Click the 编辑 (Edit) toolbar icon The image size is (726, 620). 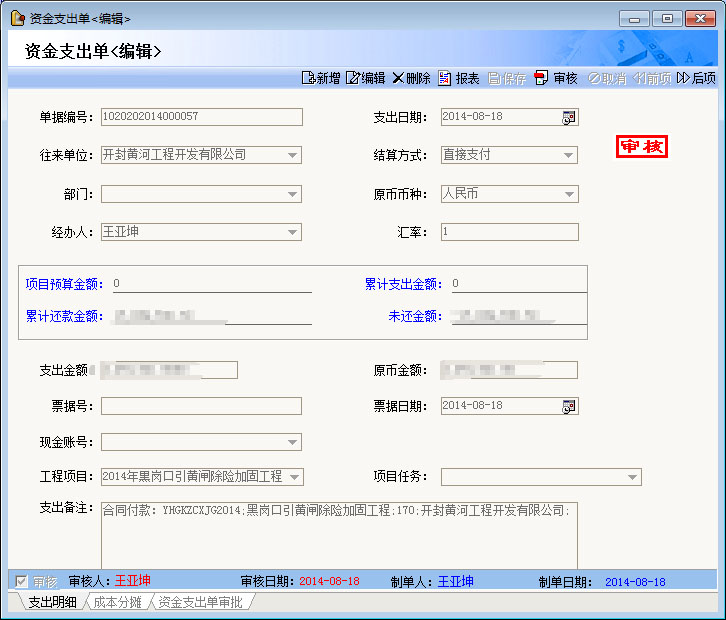353,79
